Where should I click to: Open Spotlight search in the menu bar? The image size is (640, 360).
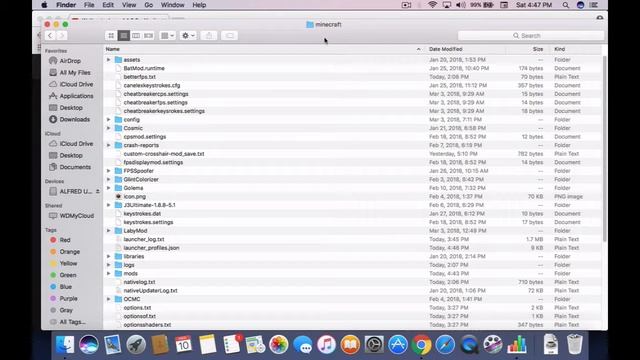565,5
